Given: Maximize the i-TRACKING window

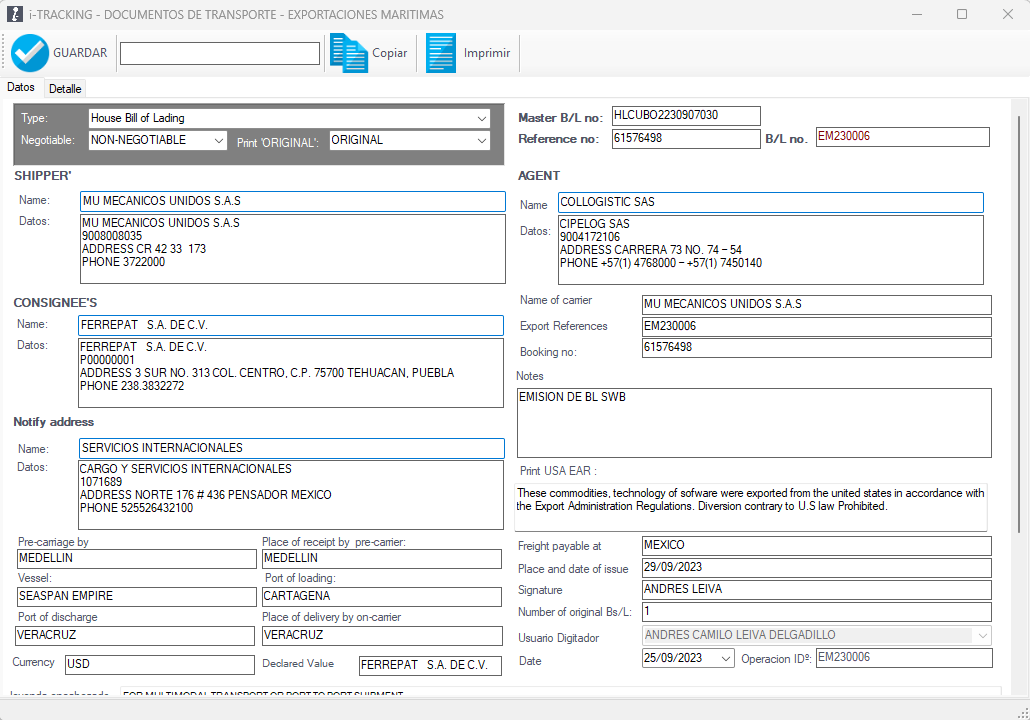Looking at the screenshot, I should click(962, 14).
